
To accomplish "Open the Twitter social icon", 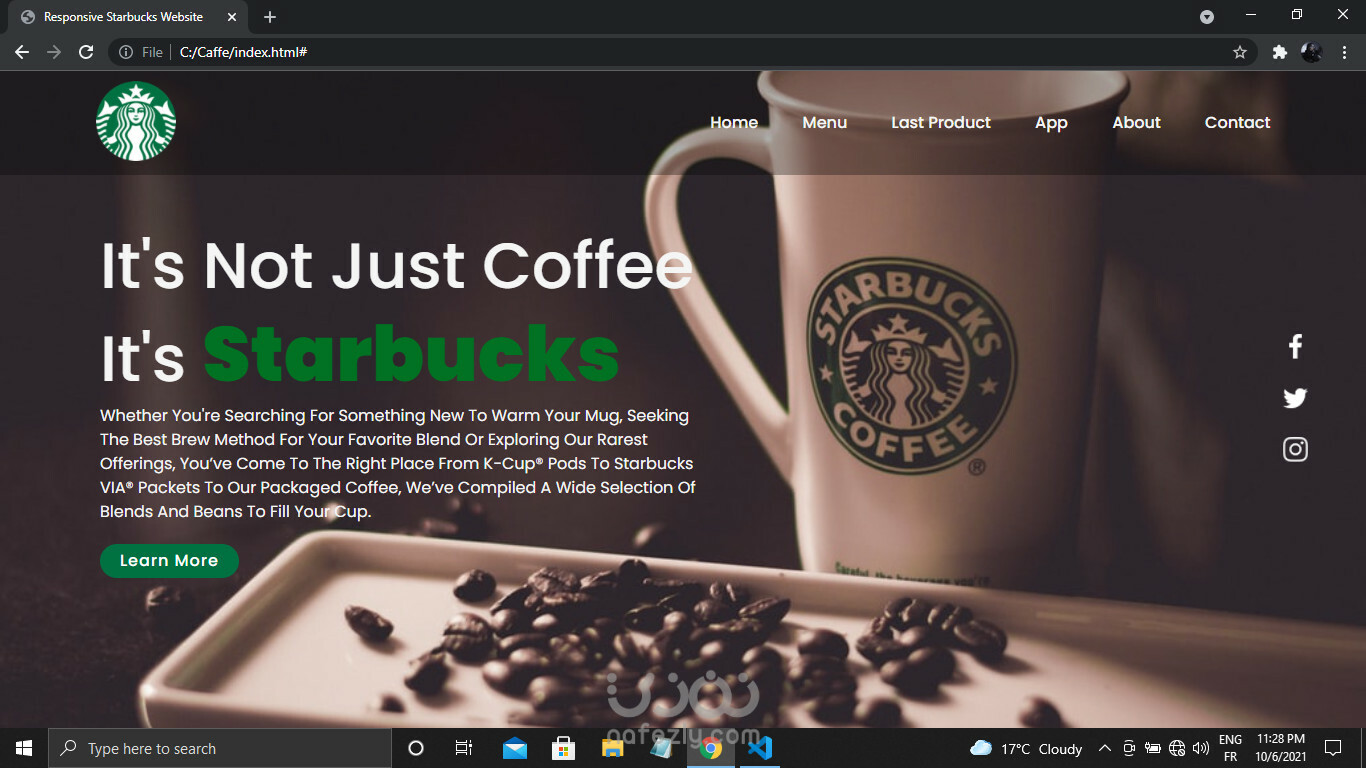I will tap(1295, 398).
